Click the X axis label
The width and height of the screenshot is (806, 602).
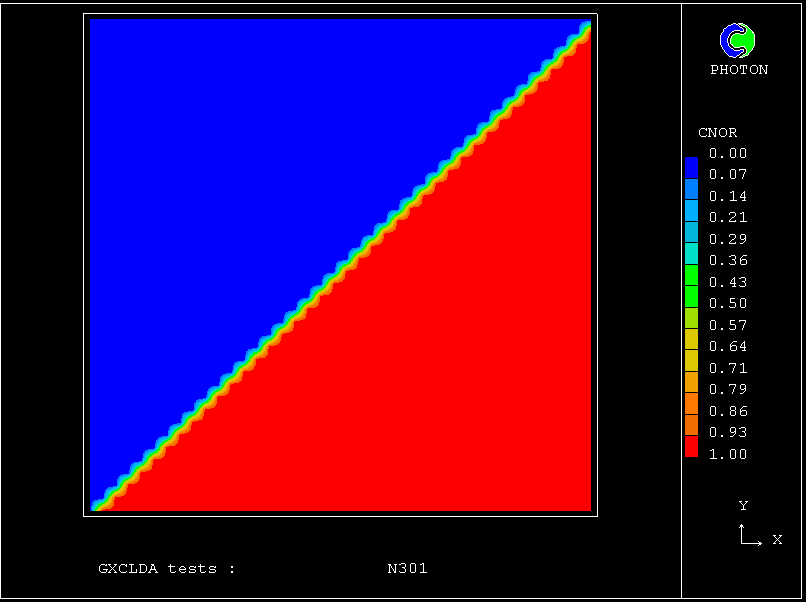777,540
